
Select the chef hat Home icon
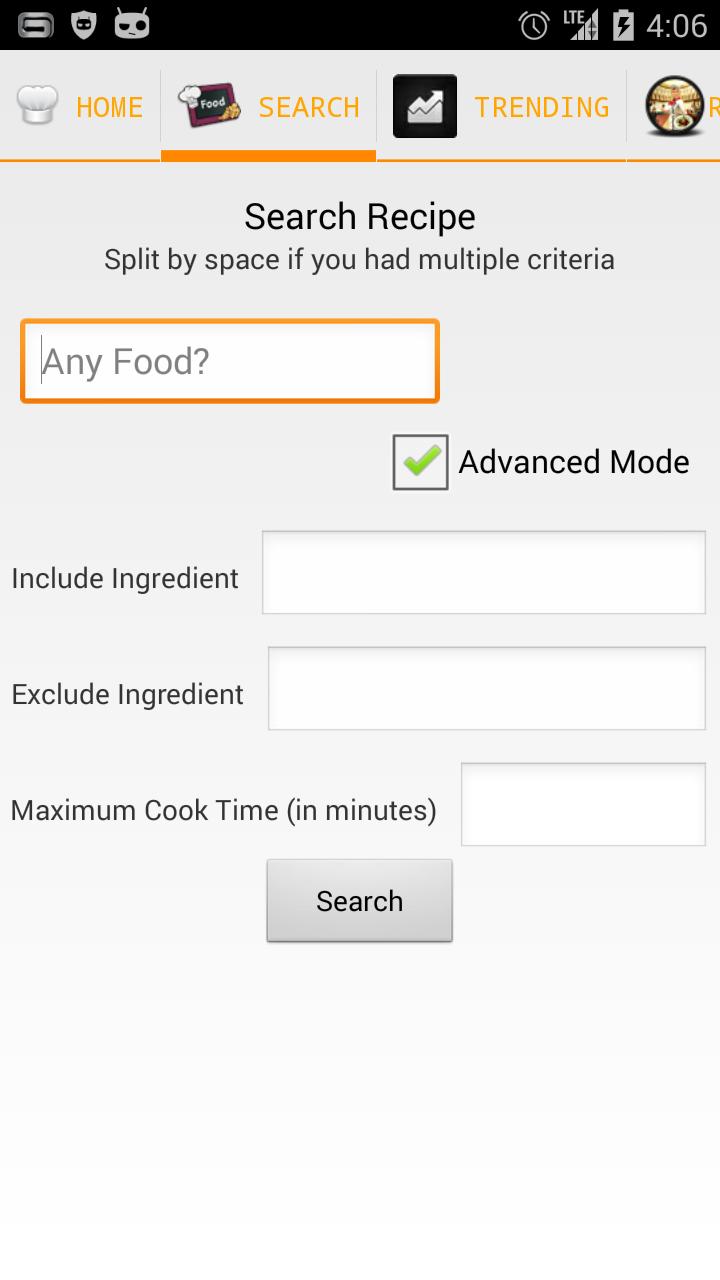pos(37,105)
